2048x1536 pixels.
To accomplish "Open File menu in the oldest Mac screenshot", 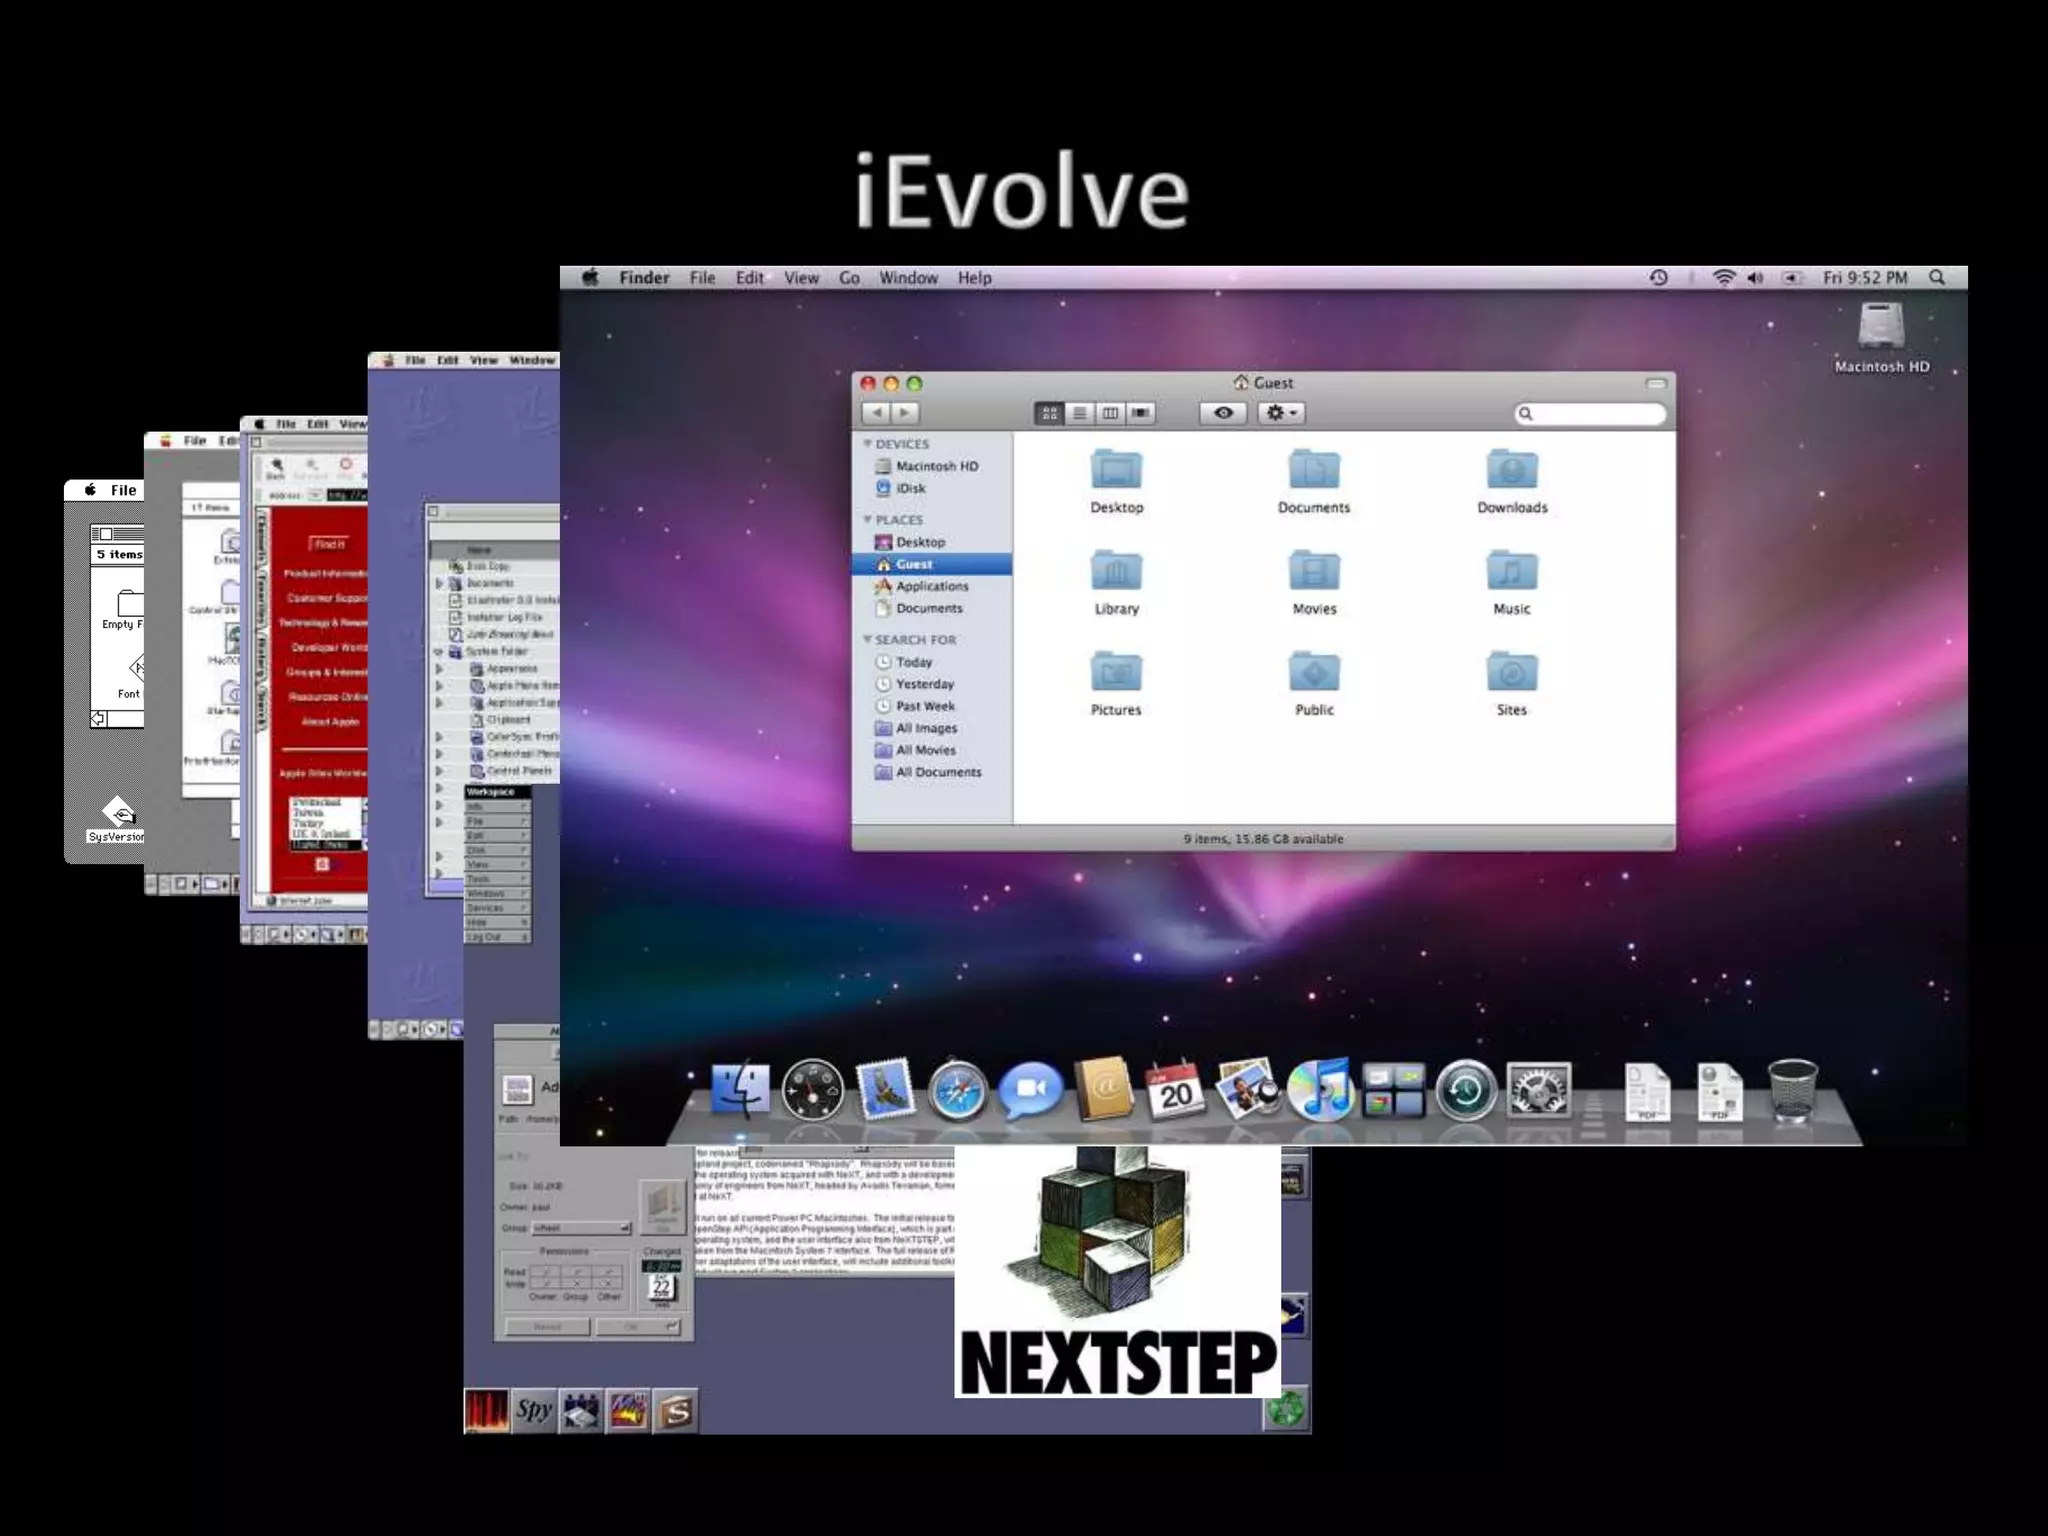I will (123, 490).
